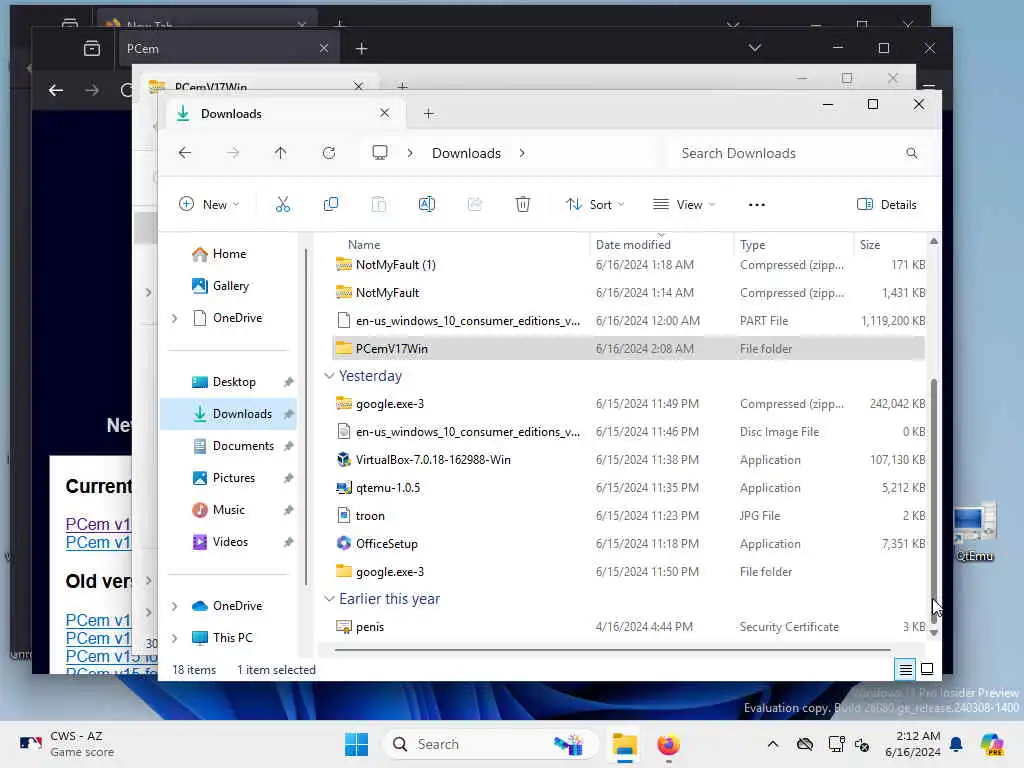Open the New dropdown menu
This screenshot has height=768, width=1024.
click(x=209, y=204)
